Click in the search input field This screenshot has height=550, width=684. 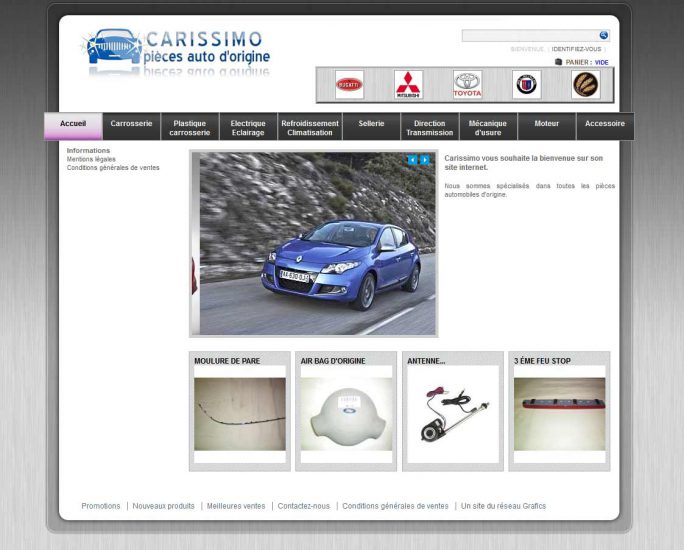(x=529, y=35)
